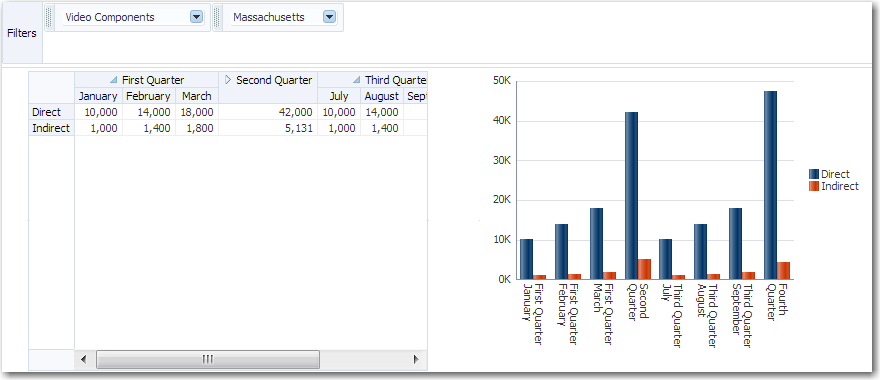The height and width of the screenshot is (380, 880).
Task: Click the Indirect August cell 1,400
Action: [x=382, y=128]
